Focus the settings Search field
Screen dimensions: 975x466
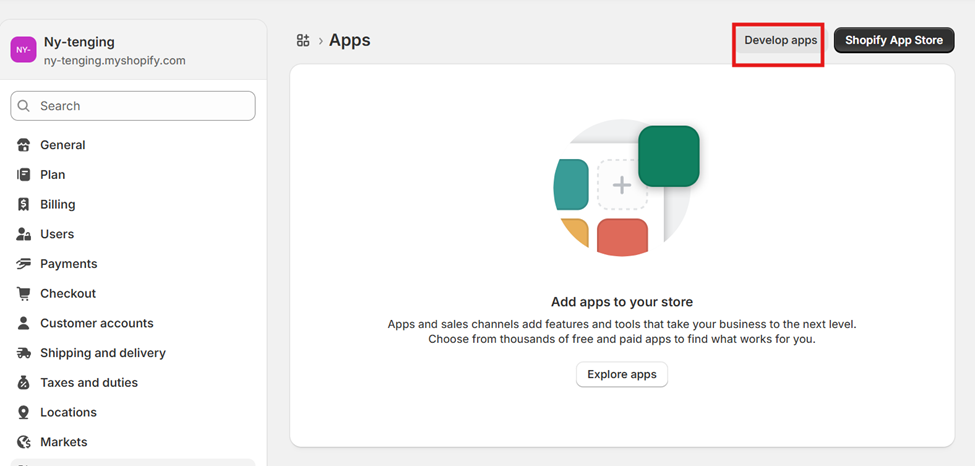point(133,106)
